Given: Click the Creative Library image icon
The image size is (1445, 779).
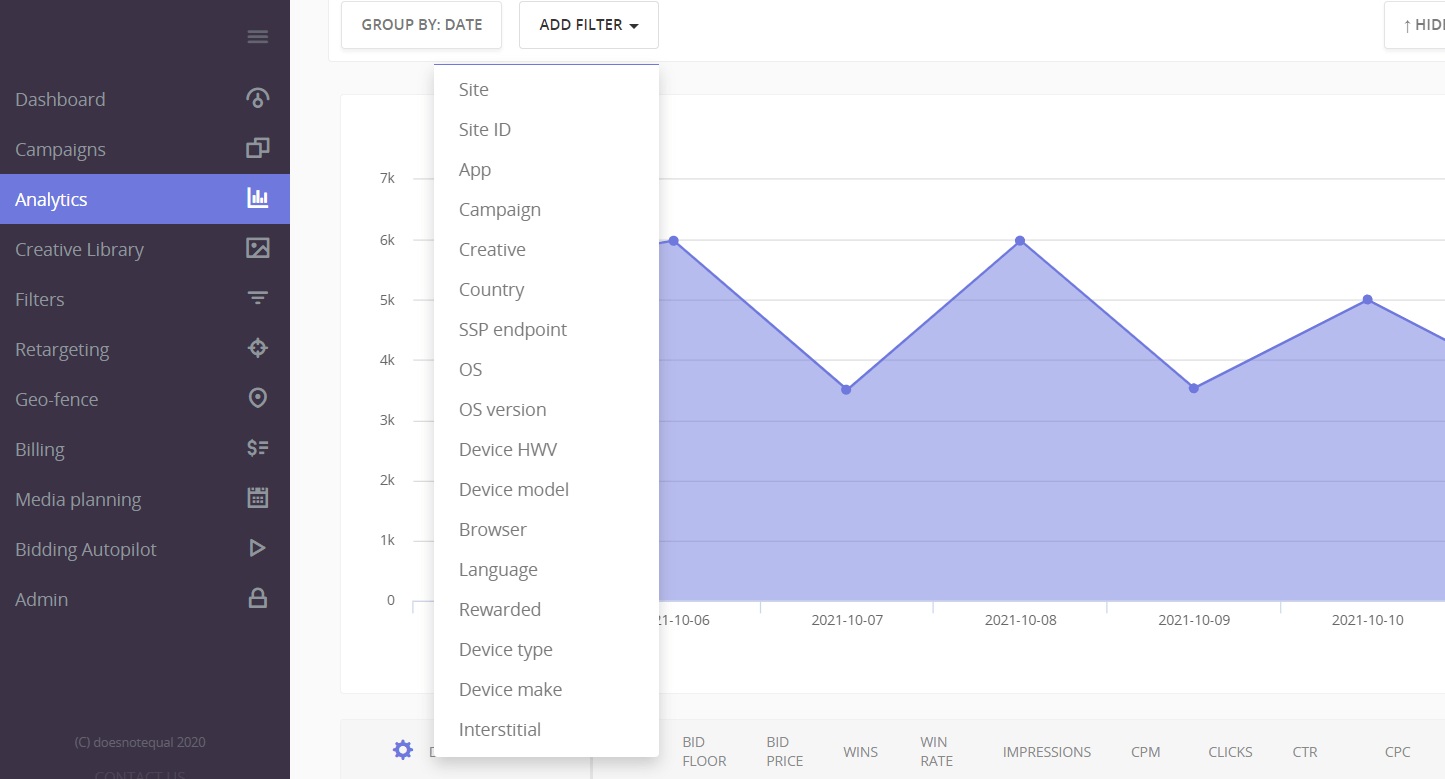Looking at the screenshot, I should (x=258, y=248).
